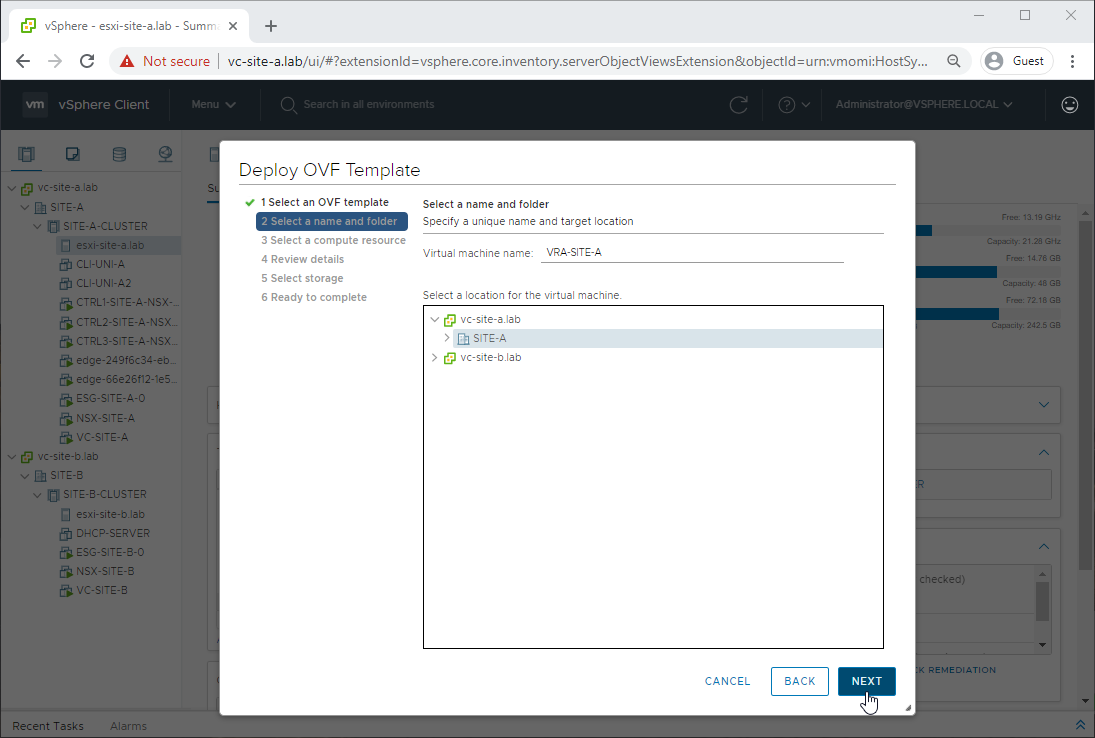Click the ESG-SITE-B-0 VM icon
Viewport: 1095px width, 738px height.
(66, 552)
